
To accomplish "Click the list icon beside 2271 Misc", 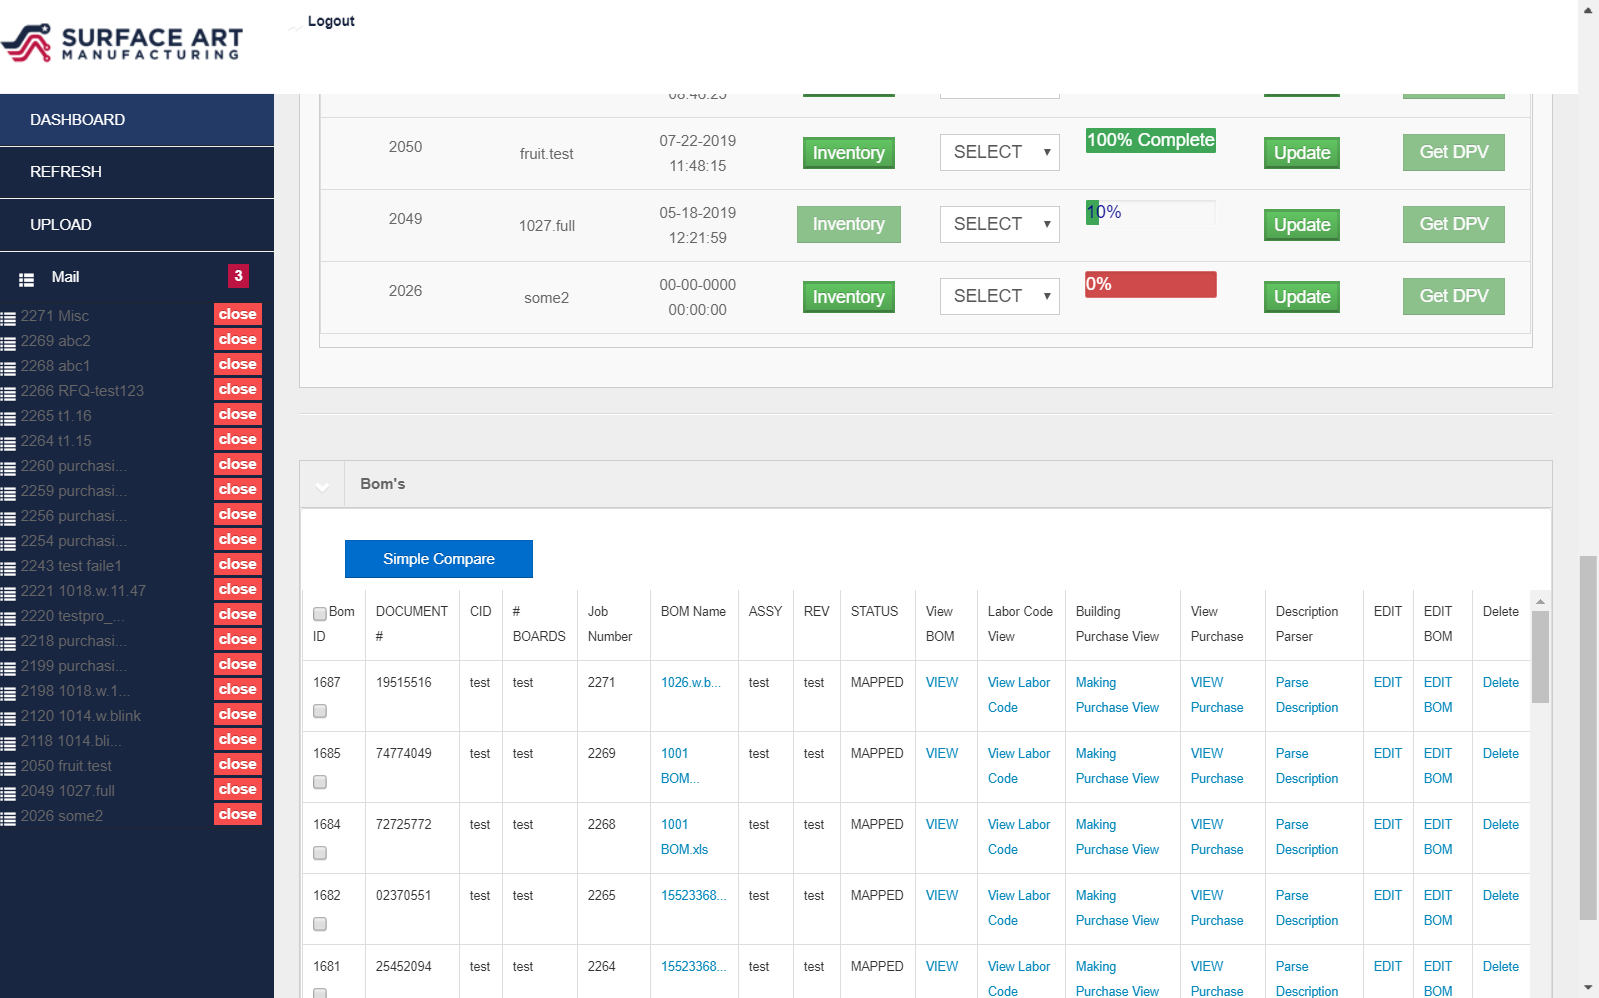I will point(9,318).
